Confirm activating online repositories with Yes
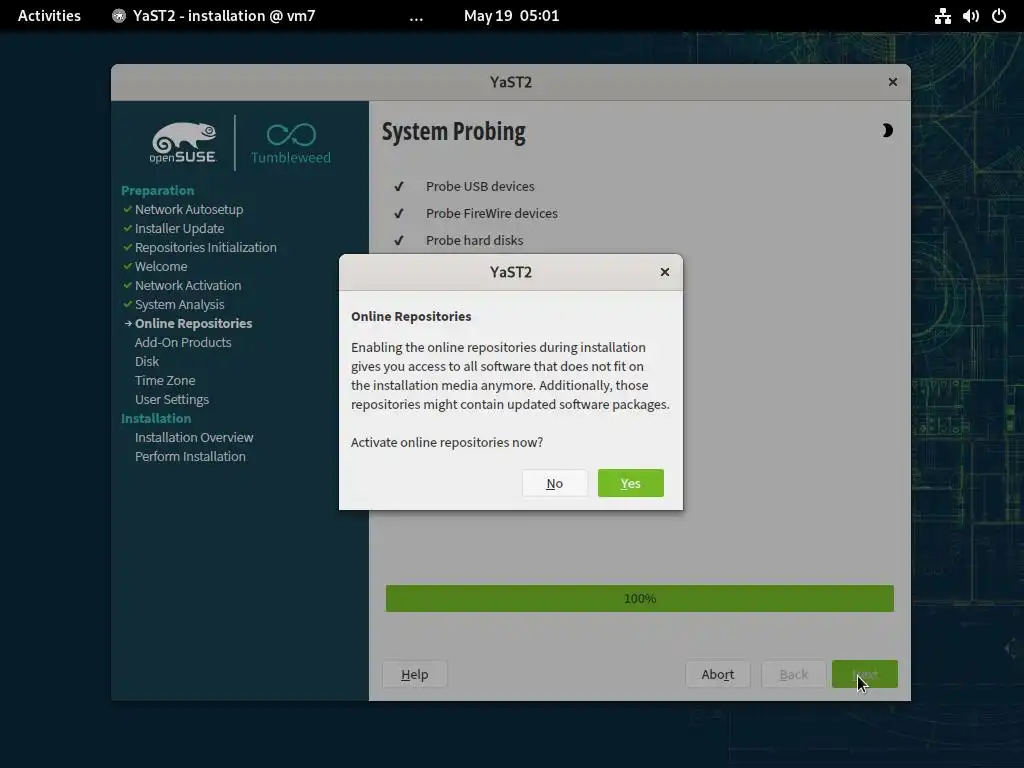The image size is (1024, 768). [630, 483]
